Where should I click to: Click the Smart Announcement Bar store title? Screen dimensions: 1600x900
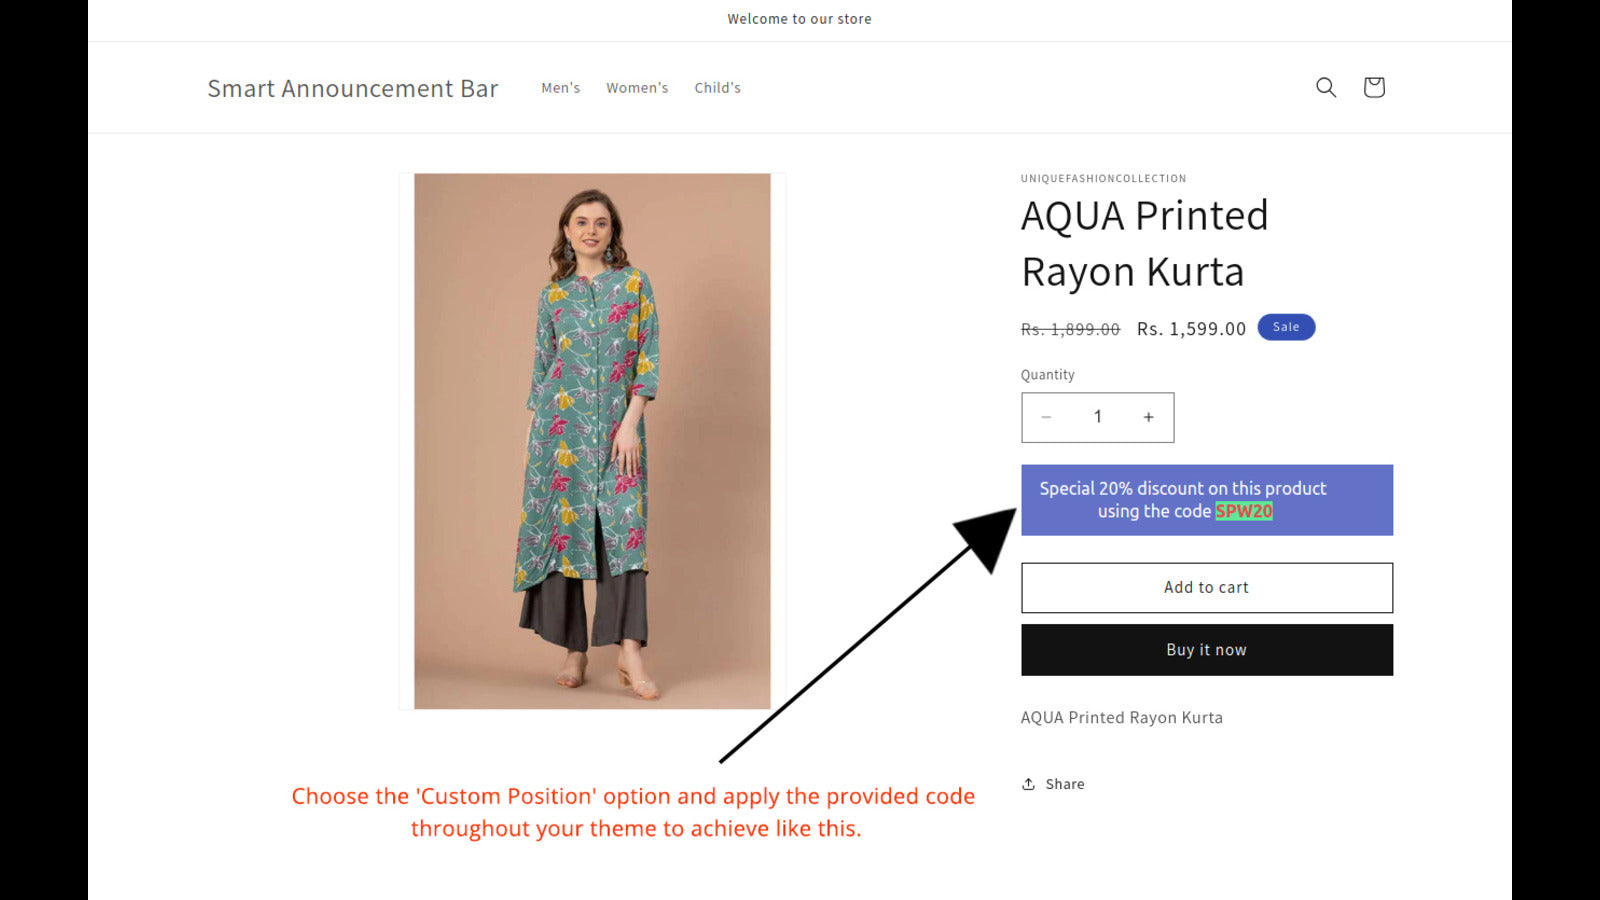coord(352,89)
